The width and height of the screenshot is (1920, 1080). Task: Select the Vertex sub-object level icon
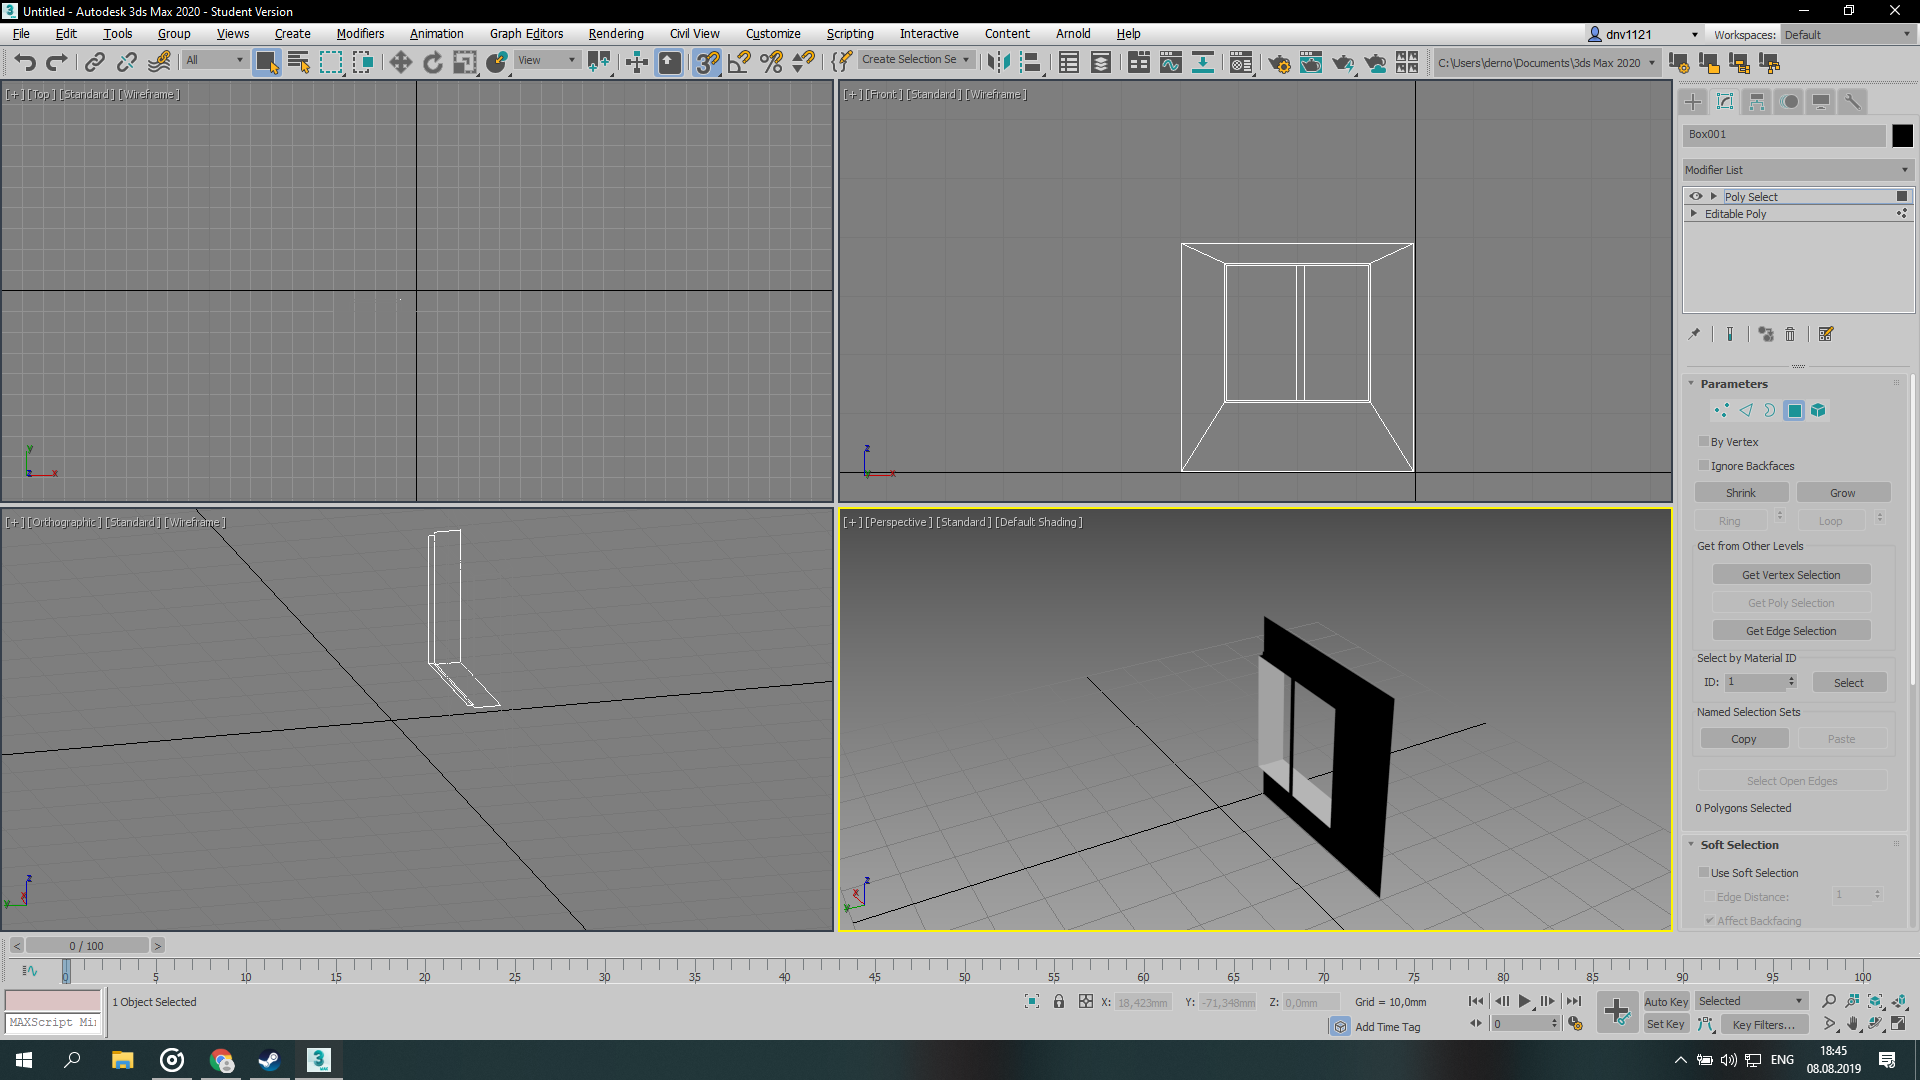tap(1721, 410)
